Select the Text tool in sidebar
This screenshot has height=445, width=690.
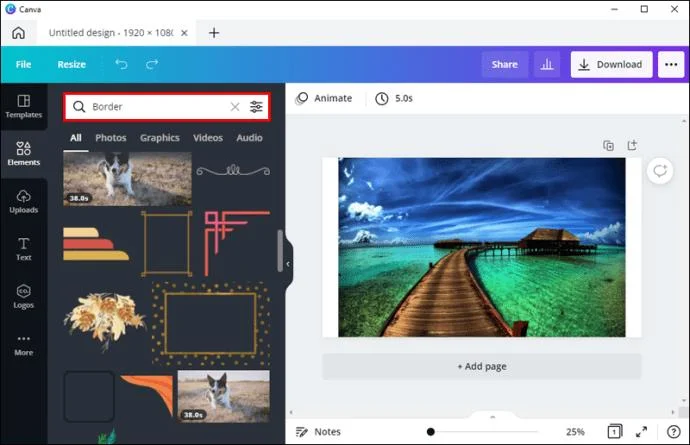(x=23, y=248)
